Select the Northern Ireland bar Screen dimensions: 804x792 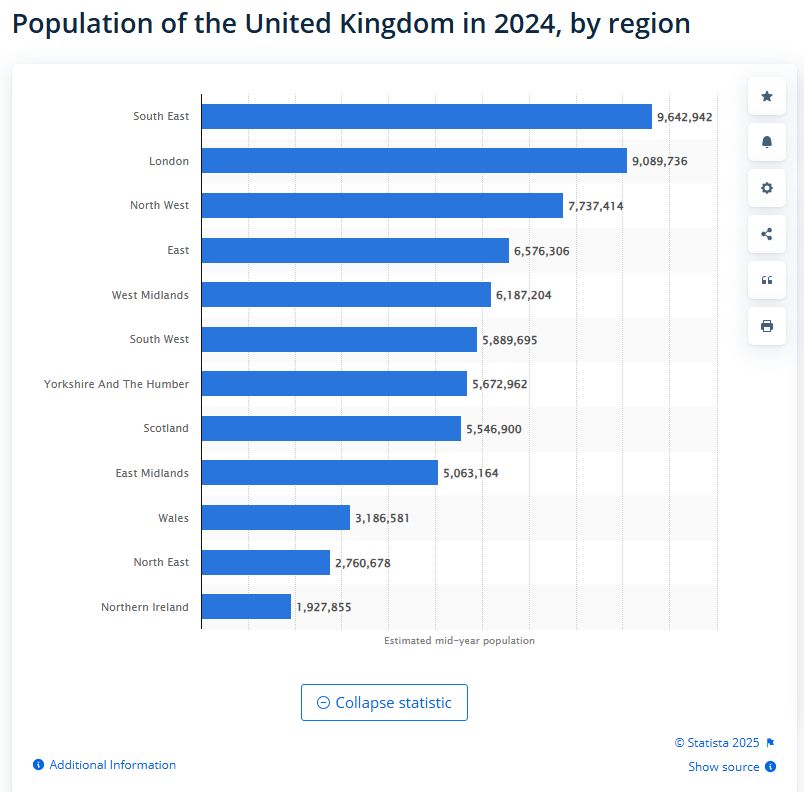(x=245, y=606)
